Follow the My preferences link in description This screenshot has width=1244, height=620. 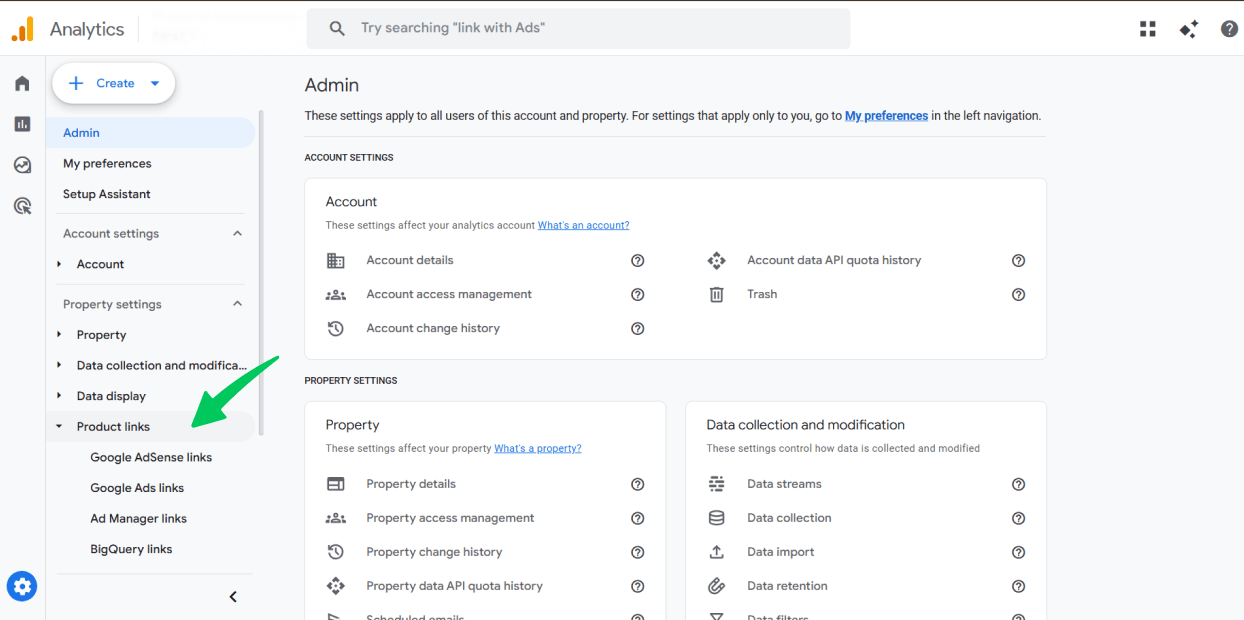[x=886, y=116]
